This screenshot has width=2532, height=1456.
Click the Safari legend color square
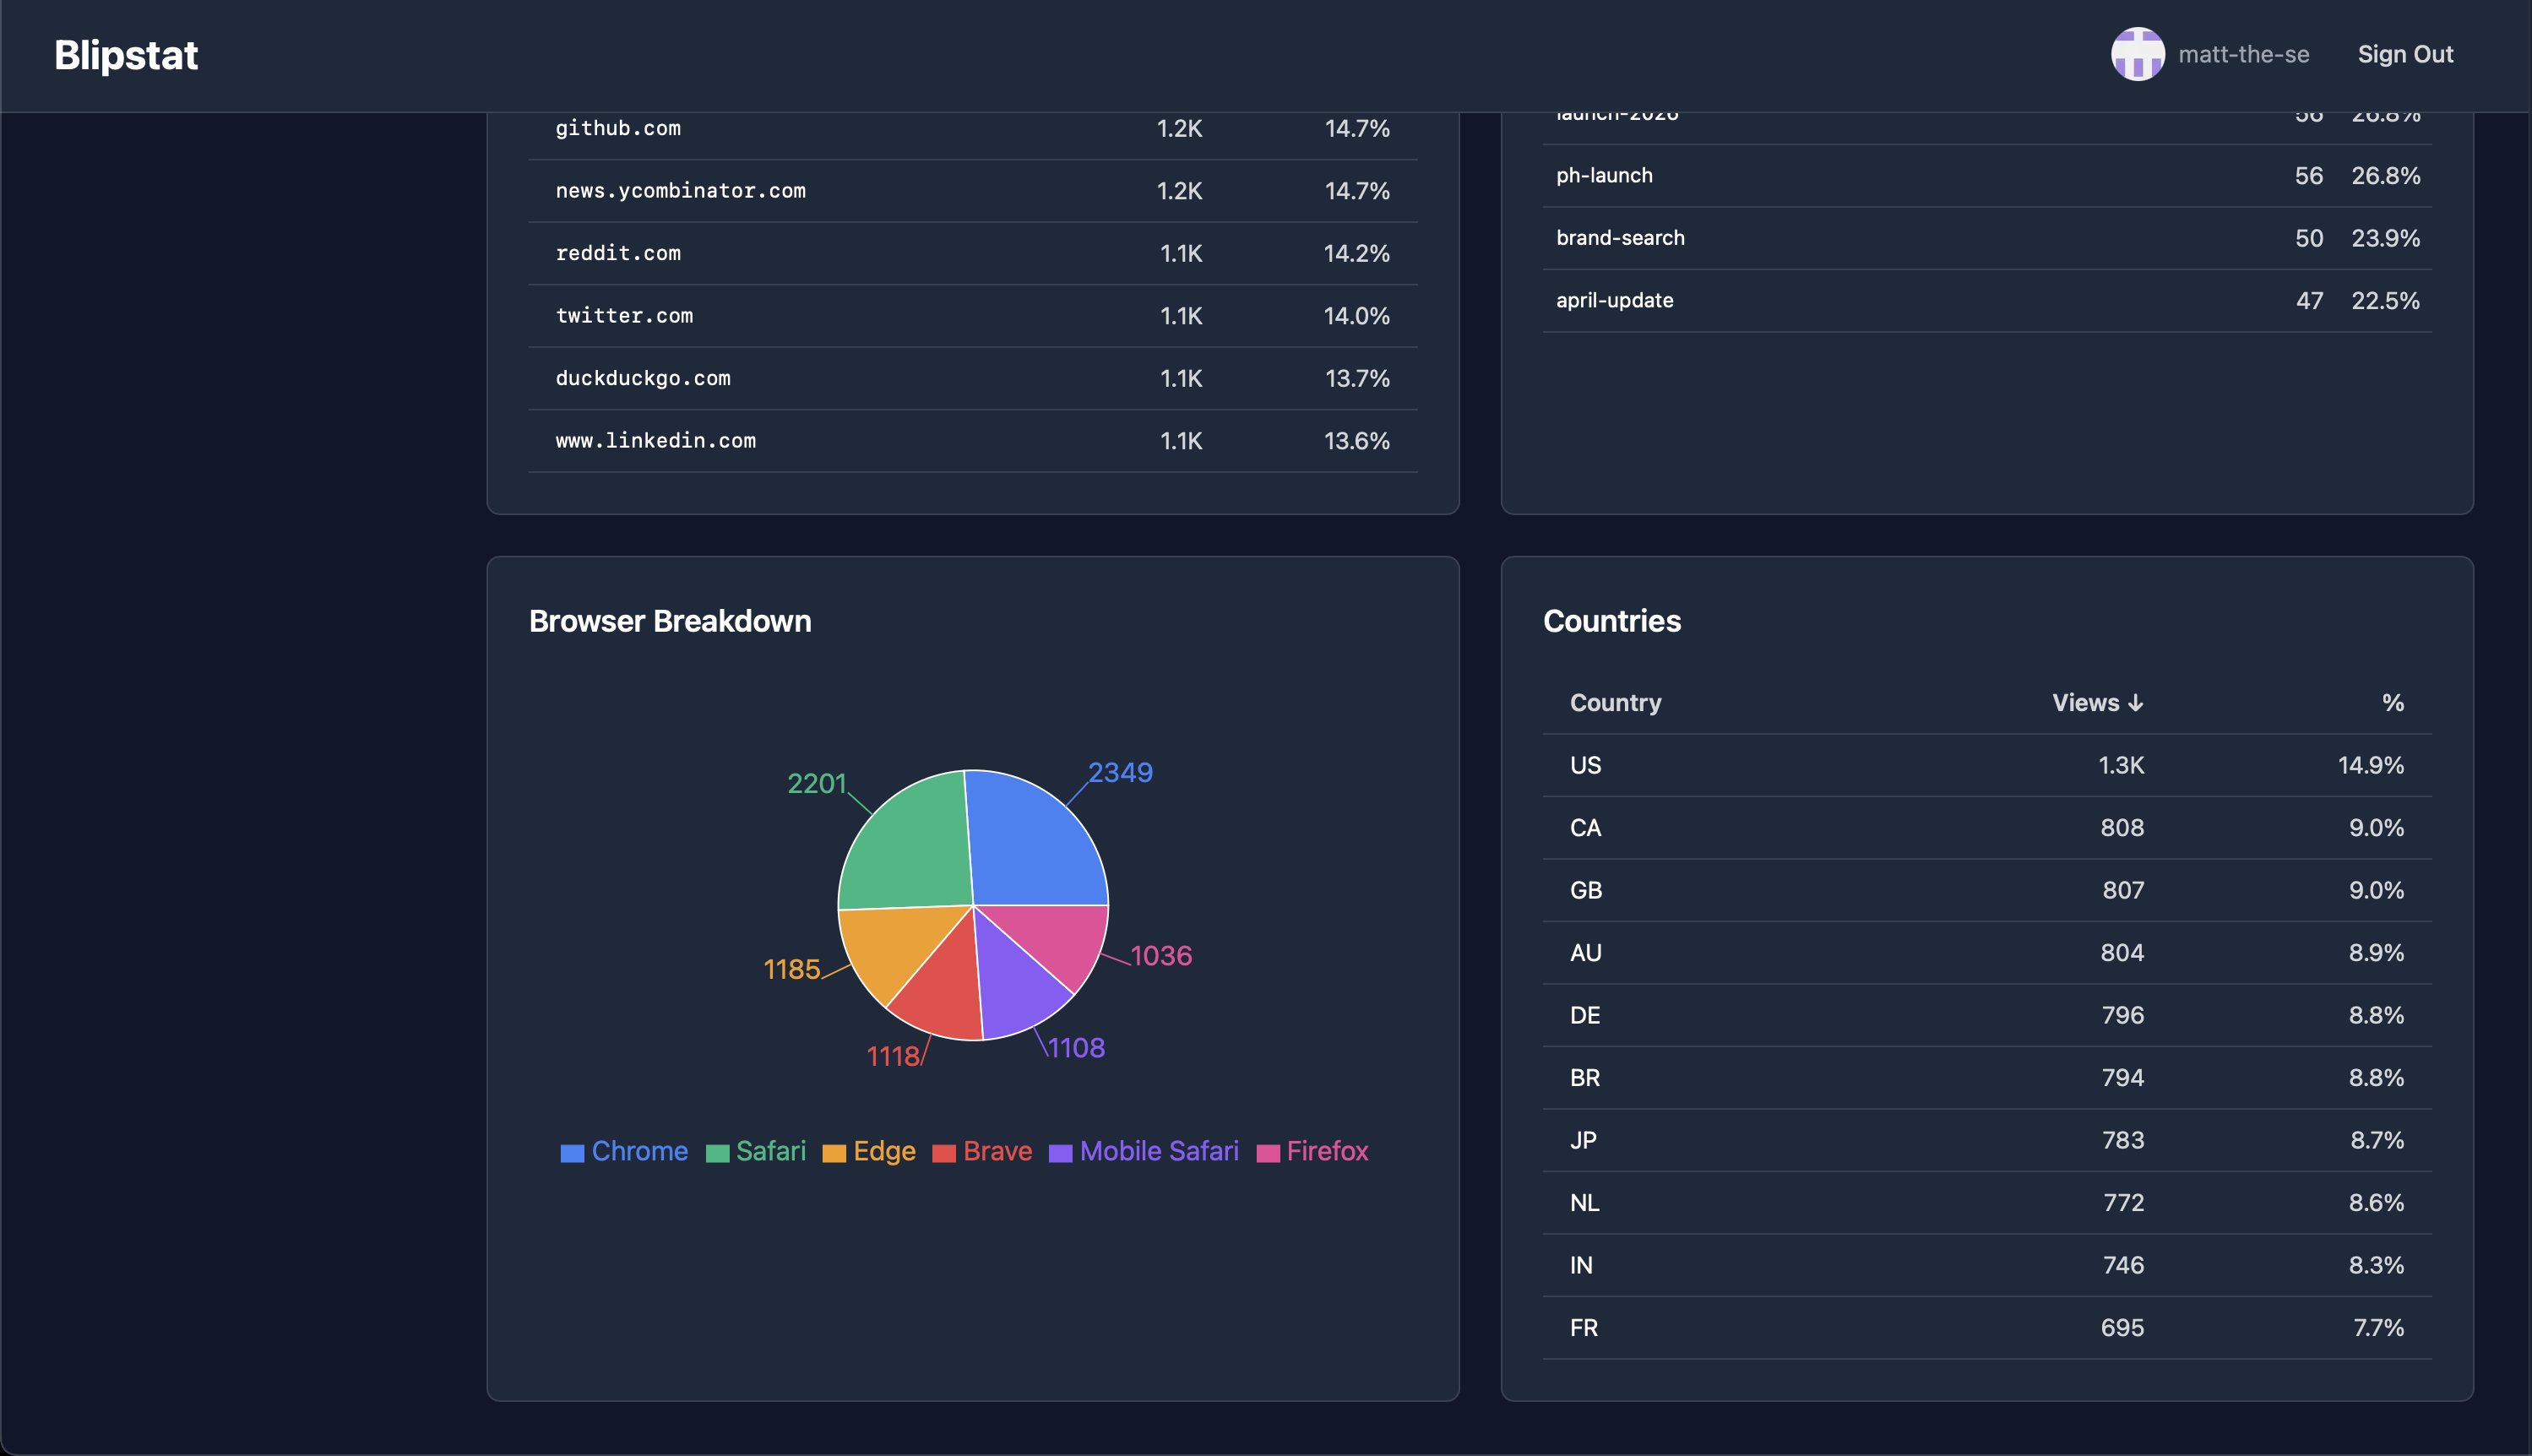point(716,1152)
